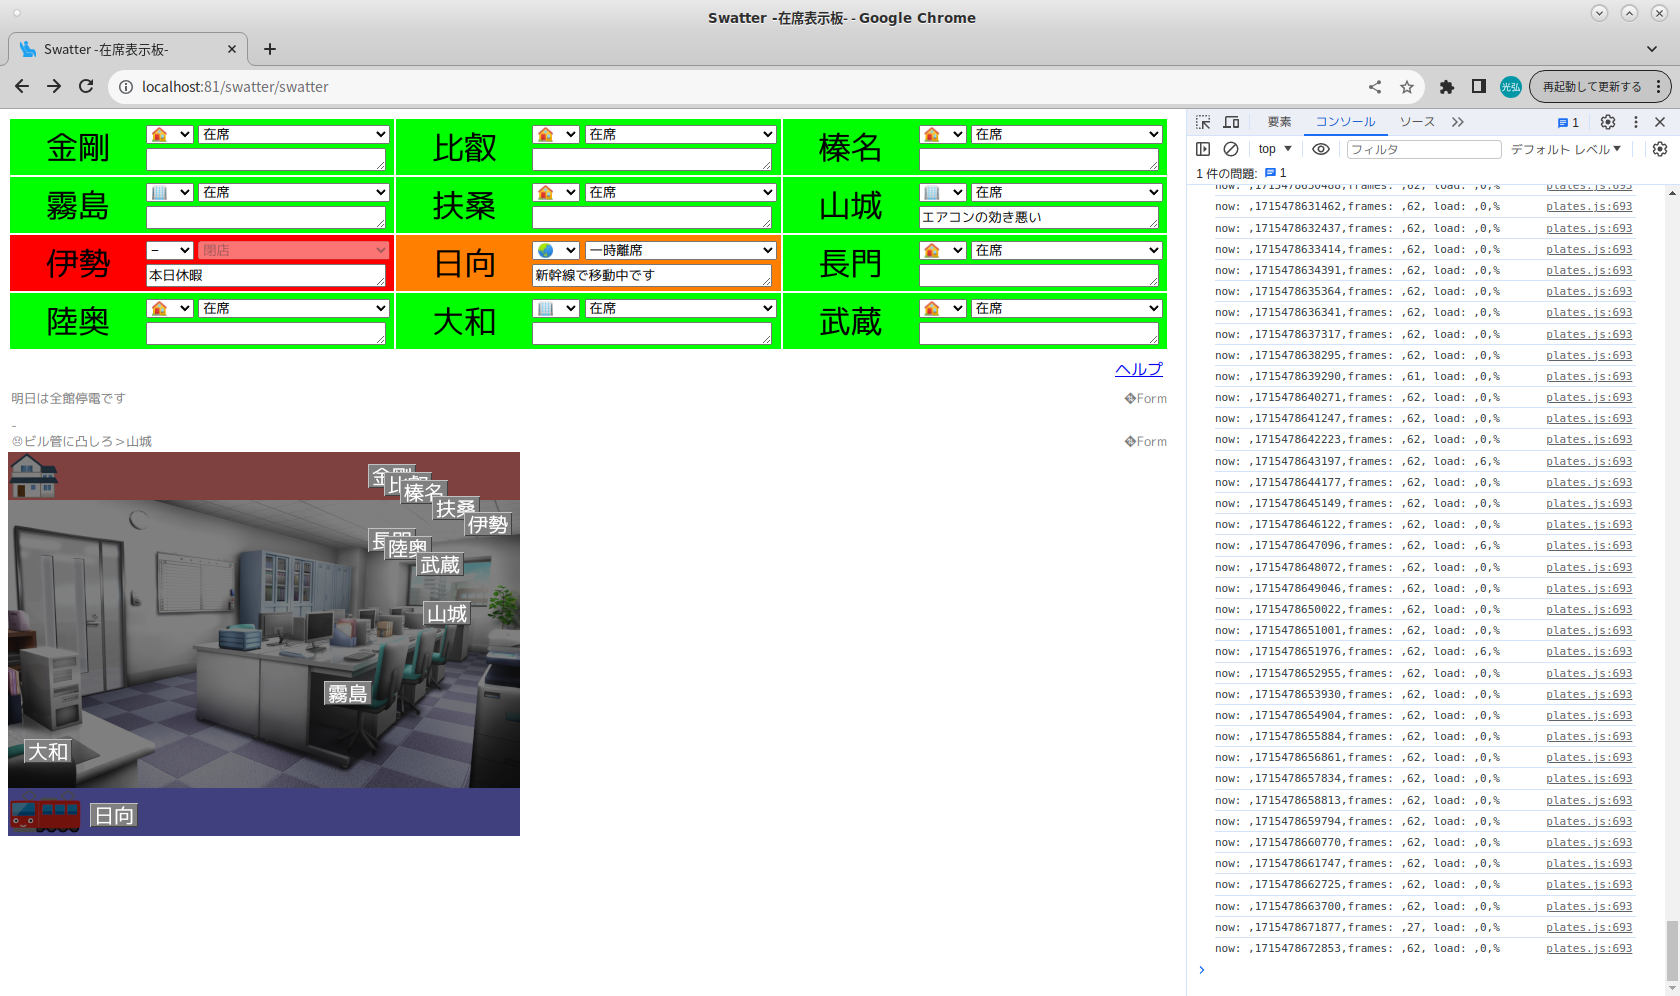The height and width of the screenshot is (996, 1680).
Task: Bookmark this page with the star icon
Action: pos(1407,87)
